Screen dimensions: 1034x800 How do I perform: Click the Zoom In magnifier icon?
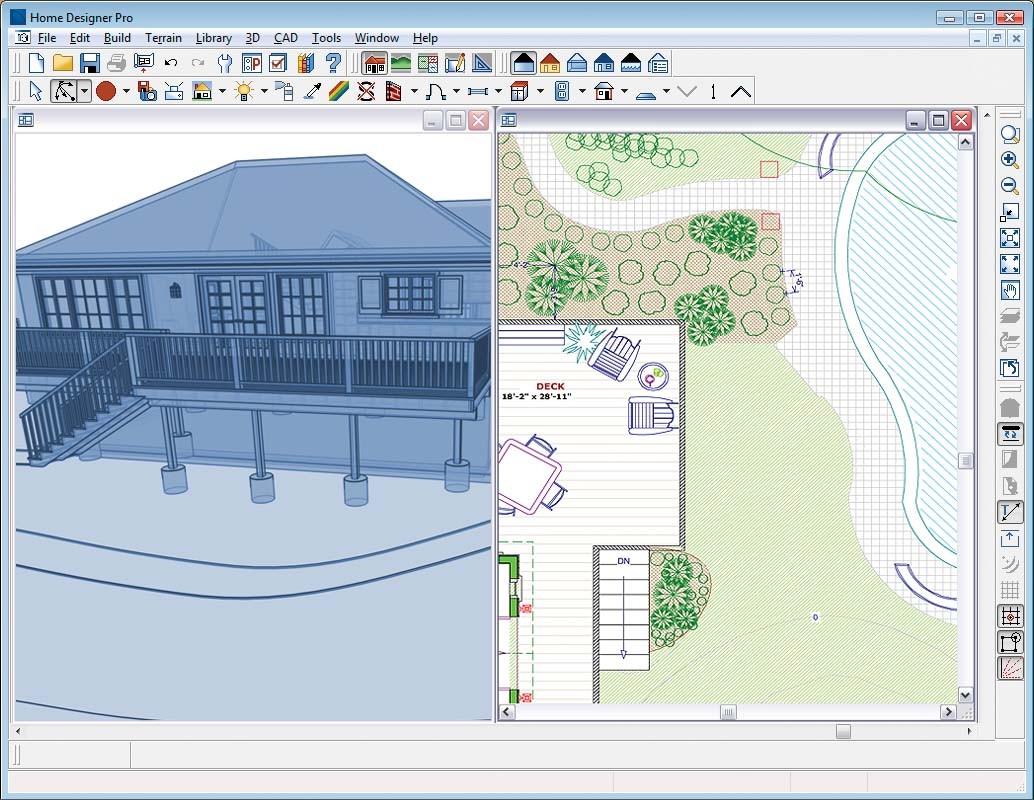(x=1009, y=160)
